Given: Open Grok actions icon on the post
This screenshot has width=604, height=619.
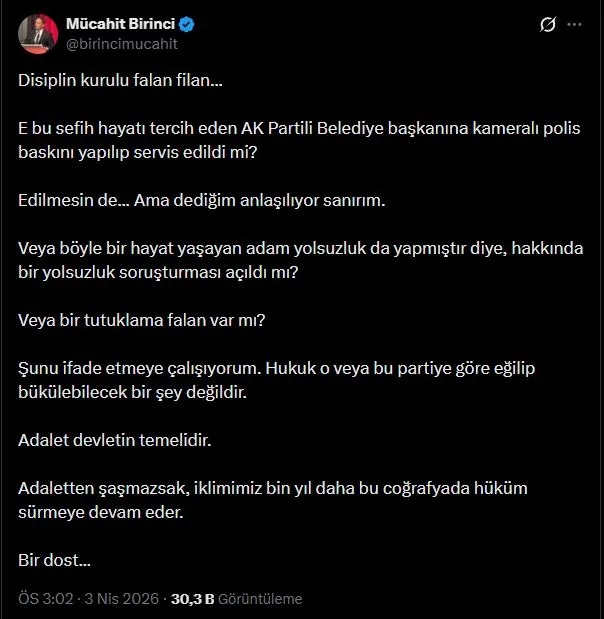Looking at the screenshot, I should (x=547, y=25).
